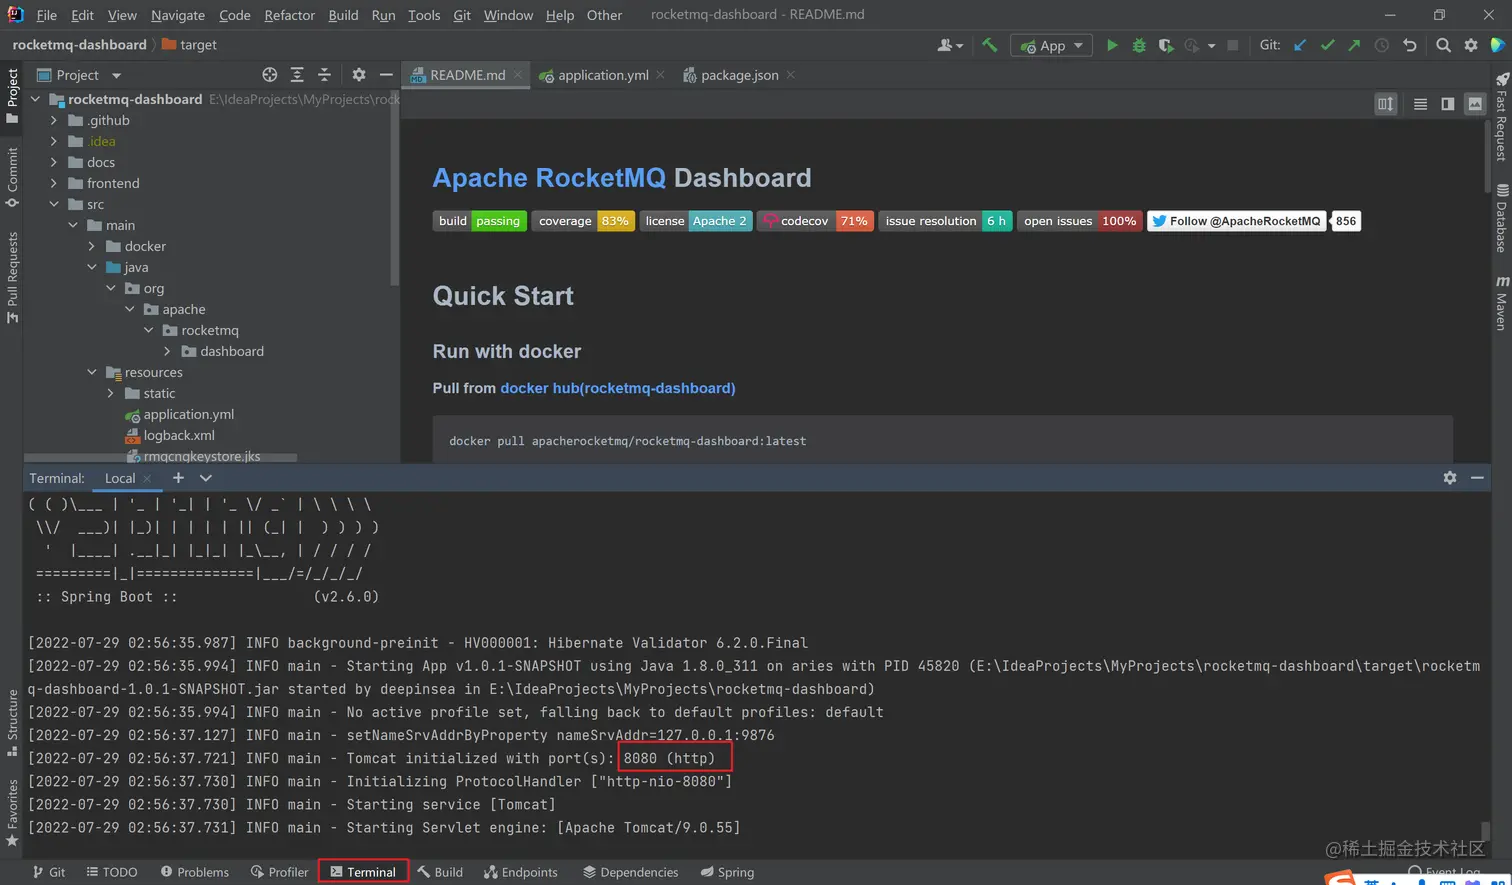Switch markdown view to editor only
The height and width of the screenshot is (885, 1512).
pyautogui.click(x=1420, y=104)
